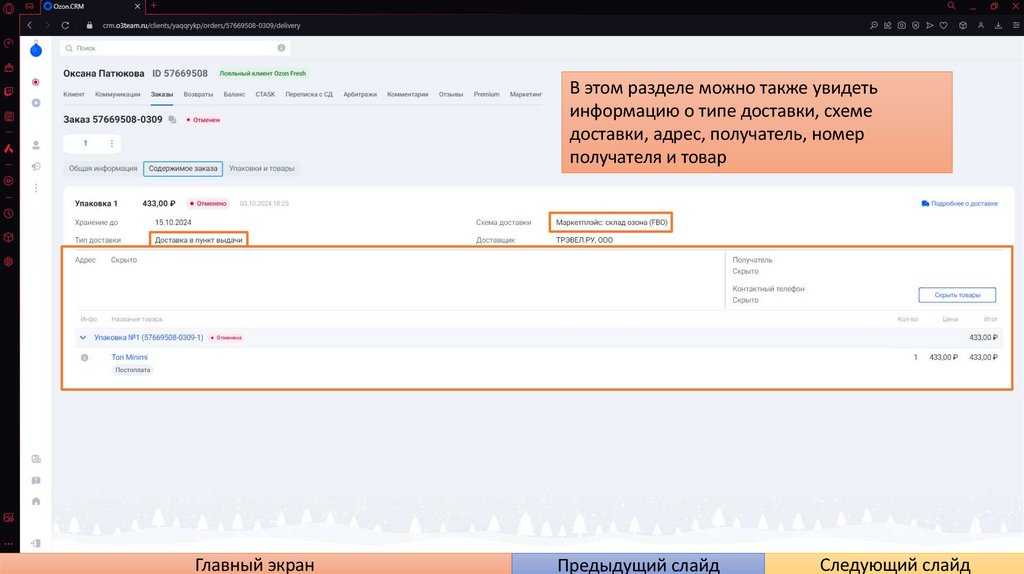This screenshot has height=574, width=1024.
Task: Click the browser sidebar cube extensions icon
Action: (x=8, y=237)
